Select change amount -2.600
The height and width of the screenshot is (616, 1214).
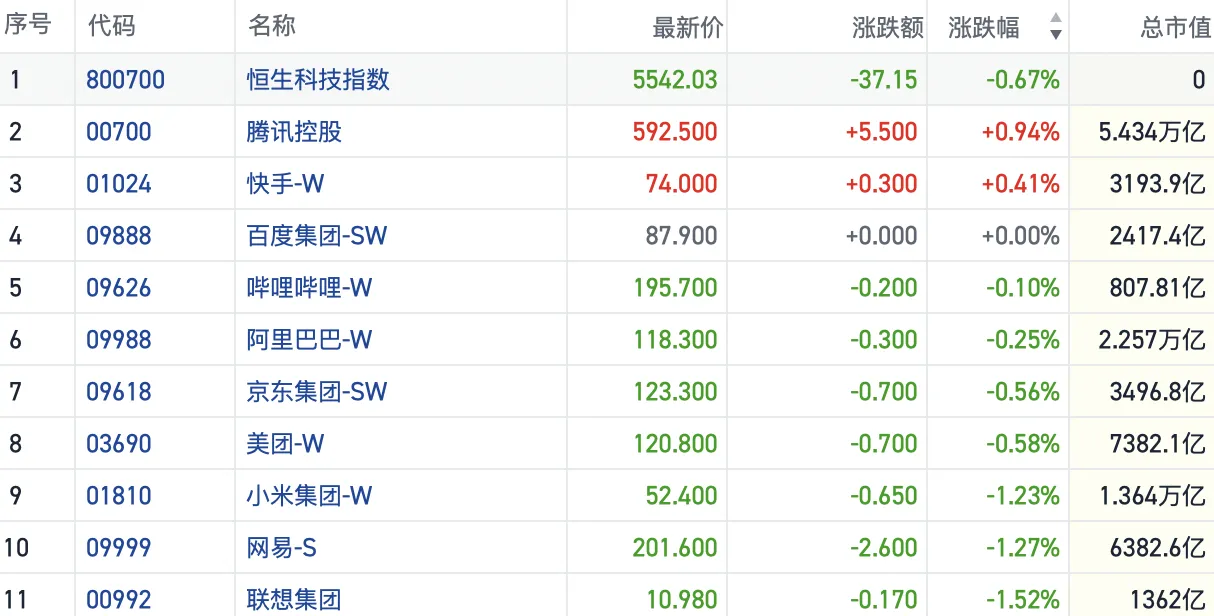883,548
